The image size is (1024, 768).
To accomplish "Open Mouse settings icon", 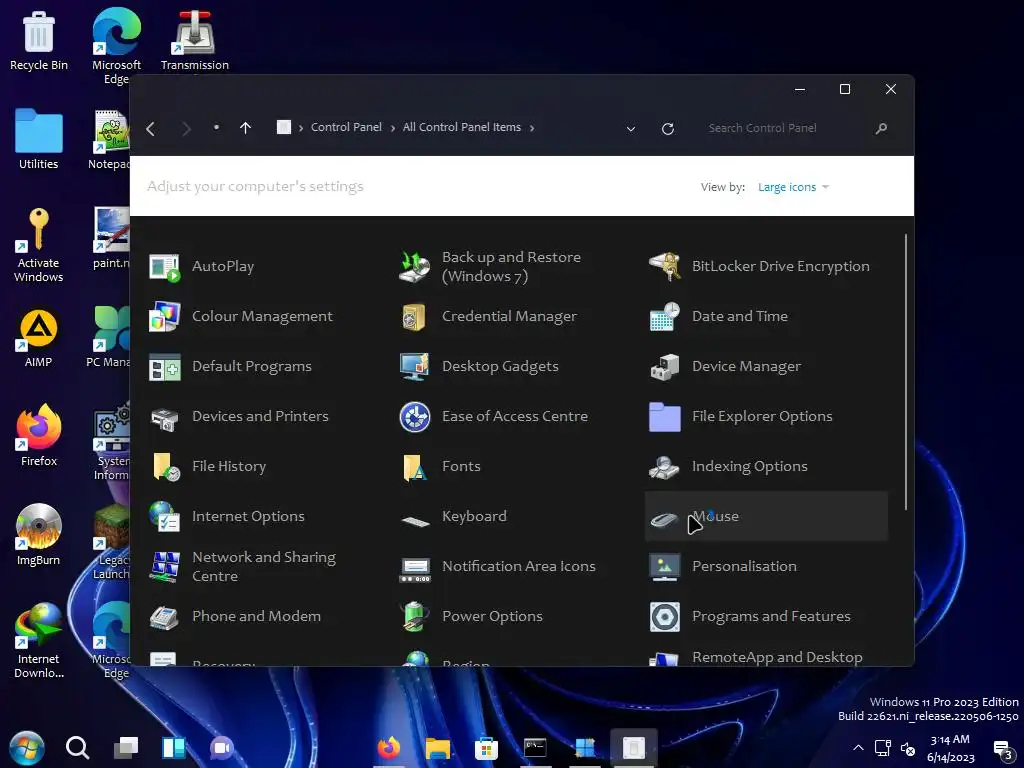I will tap(665, 520).
